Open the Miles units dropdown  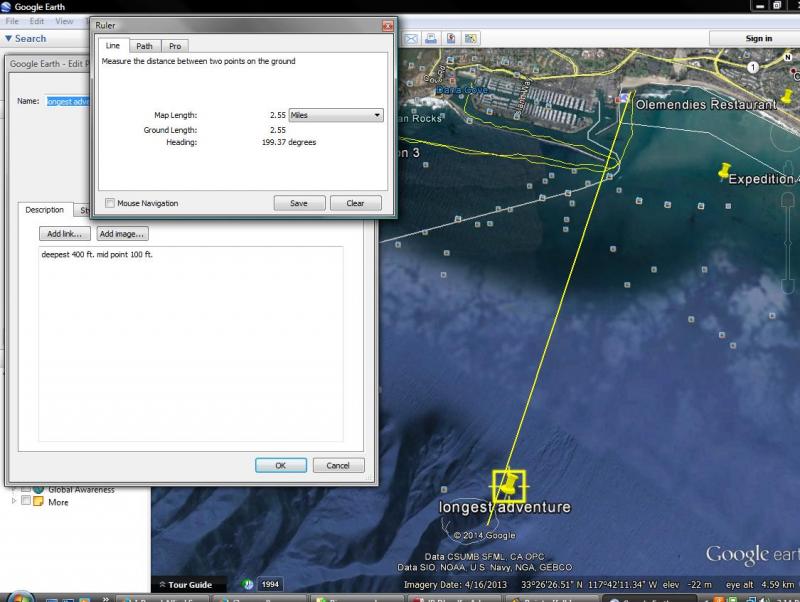[336, 115]
